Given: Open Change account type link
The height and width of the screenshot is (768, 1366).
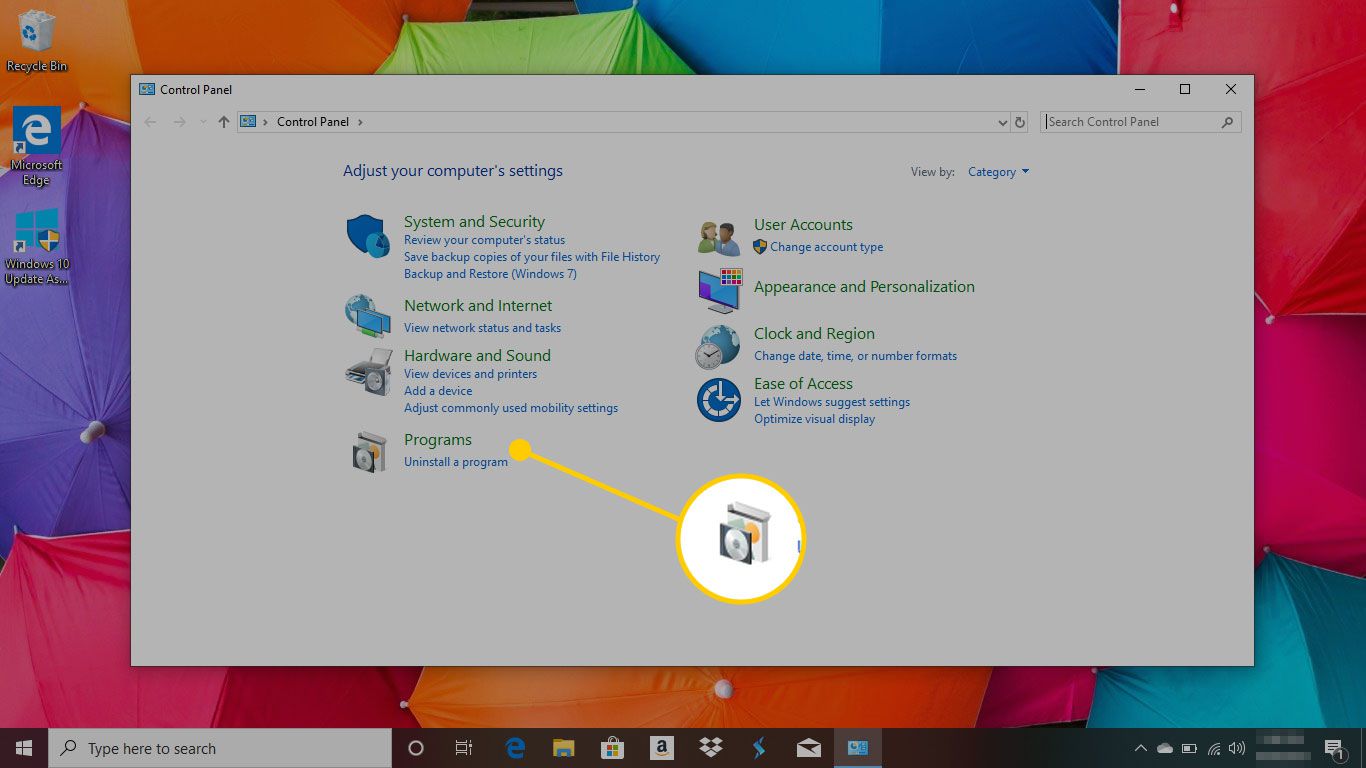Looking at the screenshot, I should [827, 247].
